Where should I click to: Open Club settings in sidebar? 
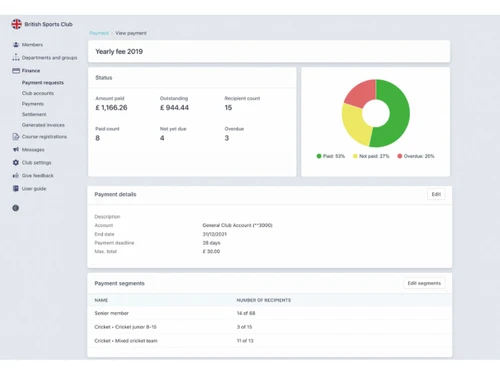coord(37,163)
